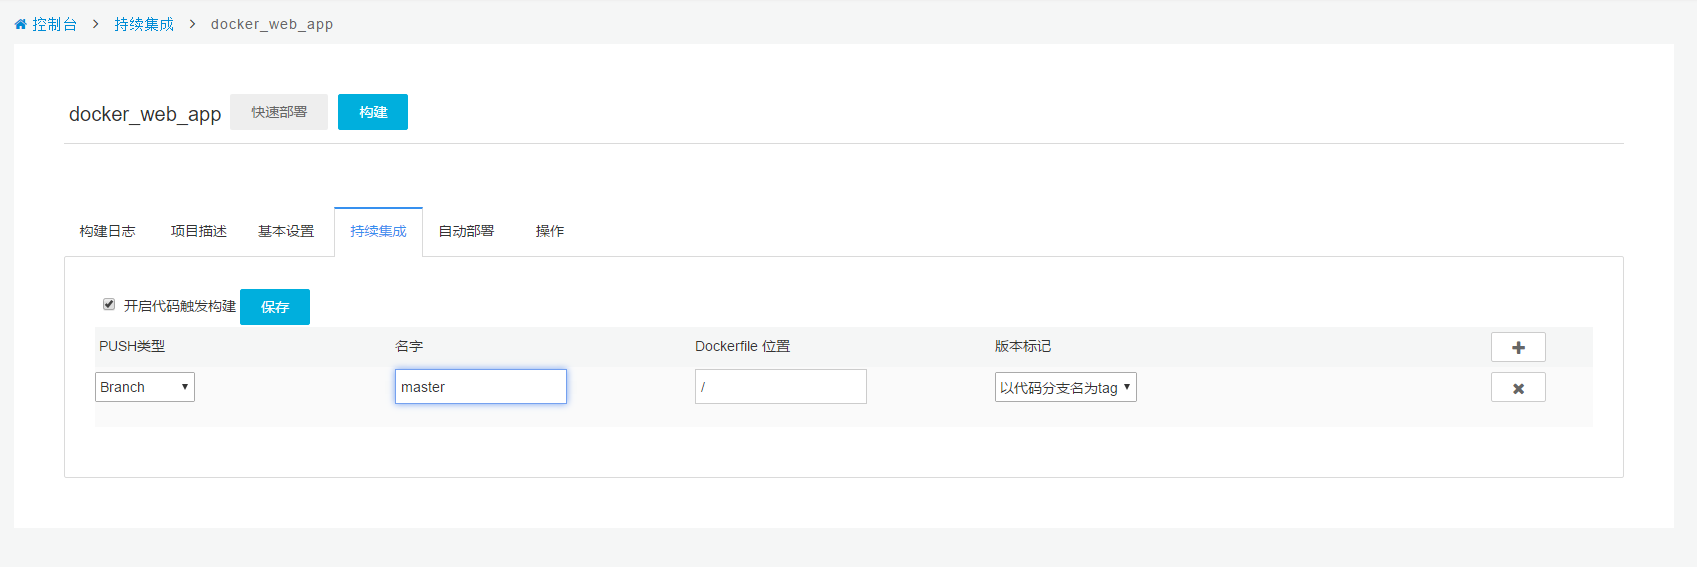
Task: Toggle the 开启代码触发构建 checkbox
Action: click(x=109, y=305)
